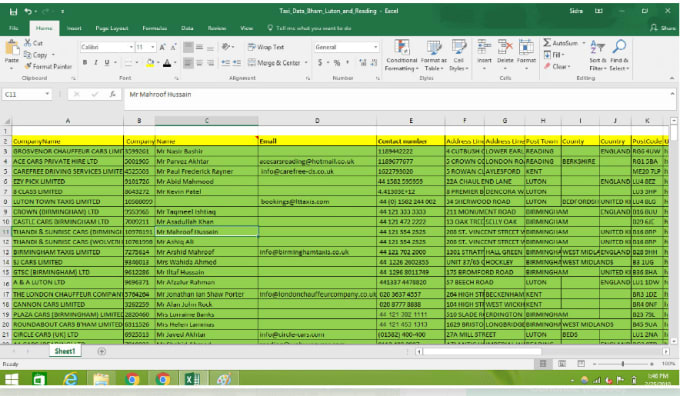This screenshot has height=396, width=680.
Task: Open the Windows Start menu
Action: (11, 380)
